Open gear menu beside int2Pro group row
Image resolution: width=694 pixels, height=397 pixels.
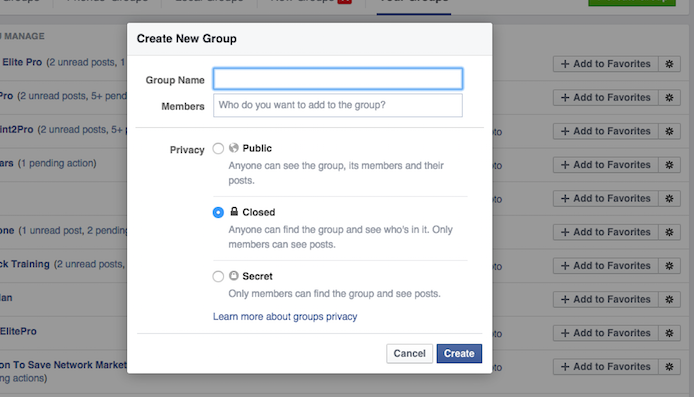click(x=669, y=131)
